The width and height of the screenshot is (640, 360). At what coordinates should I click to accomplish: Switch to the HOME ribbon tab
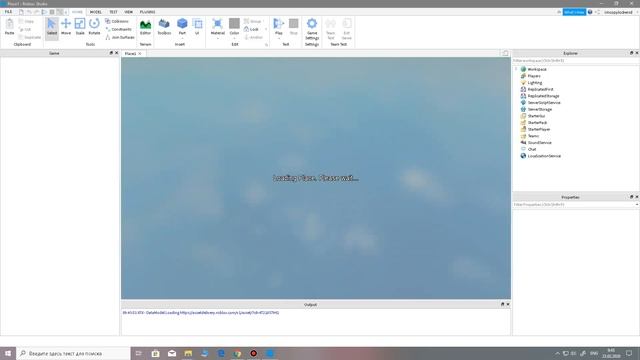point(77,12)
